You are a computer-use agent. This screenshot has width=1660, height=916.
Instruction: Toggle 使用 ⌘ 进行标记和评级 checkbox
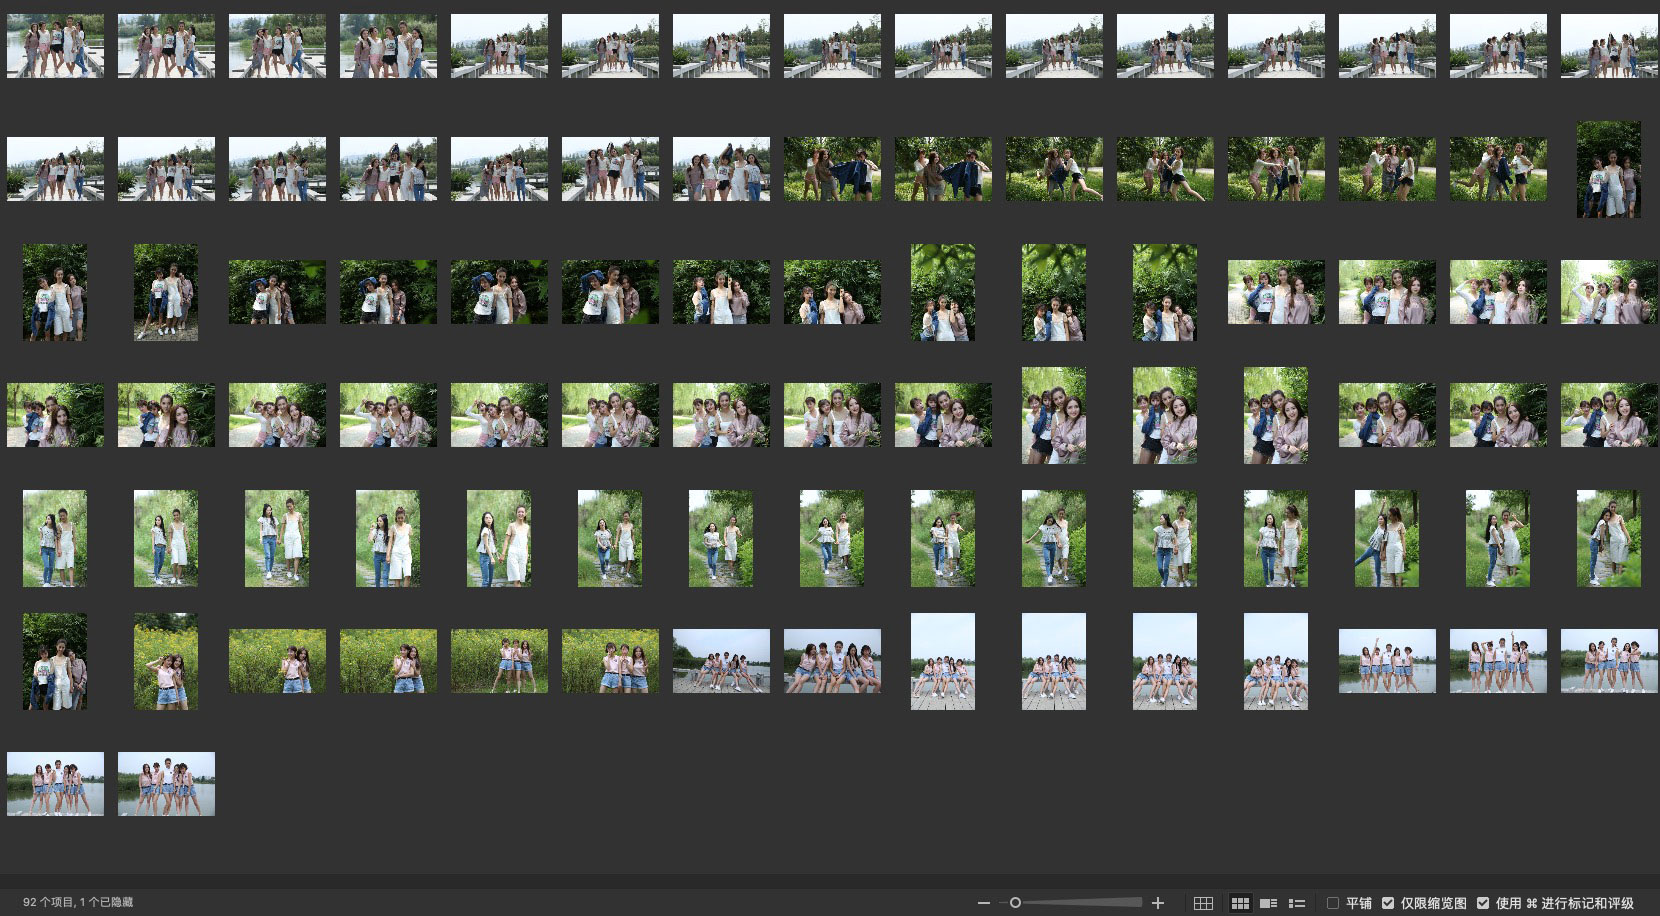point(1483,903)
